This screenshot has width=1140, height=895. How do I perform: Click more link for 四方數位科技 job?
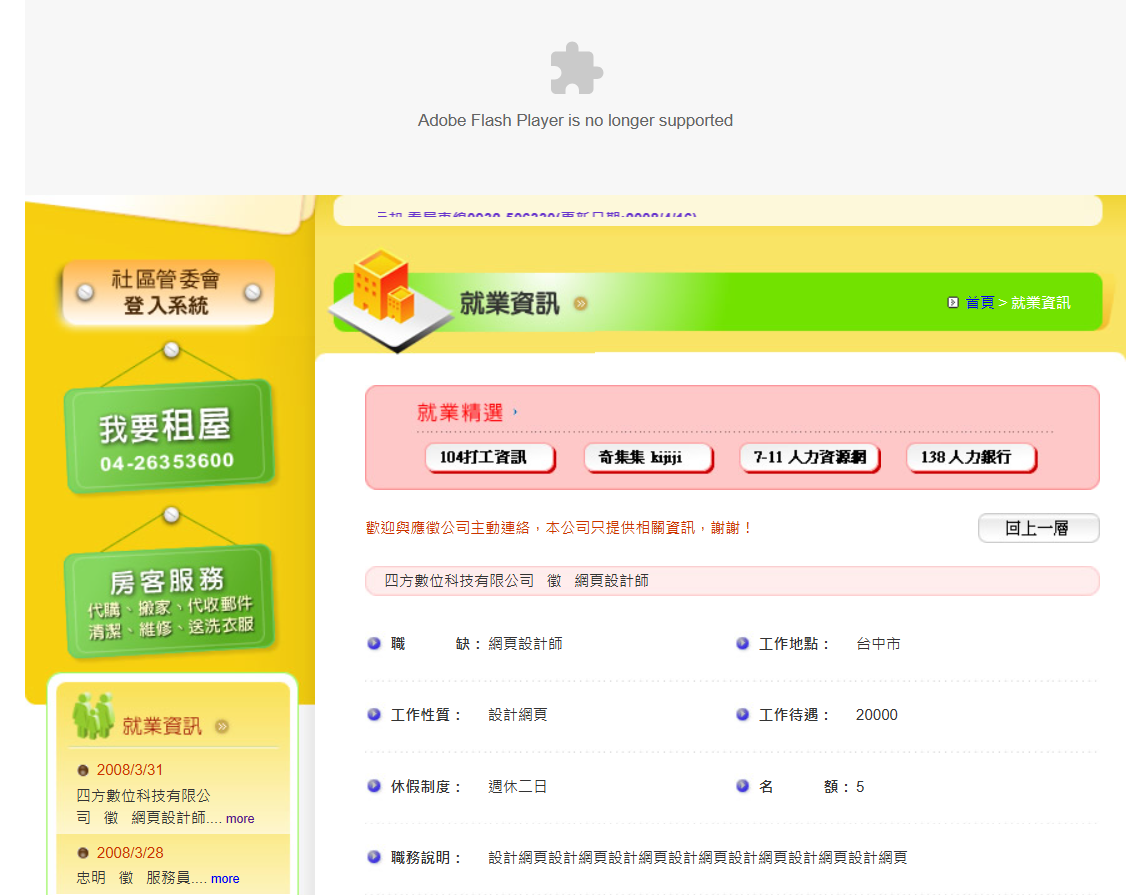pyautogui.click(x=240, y=819)
